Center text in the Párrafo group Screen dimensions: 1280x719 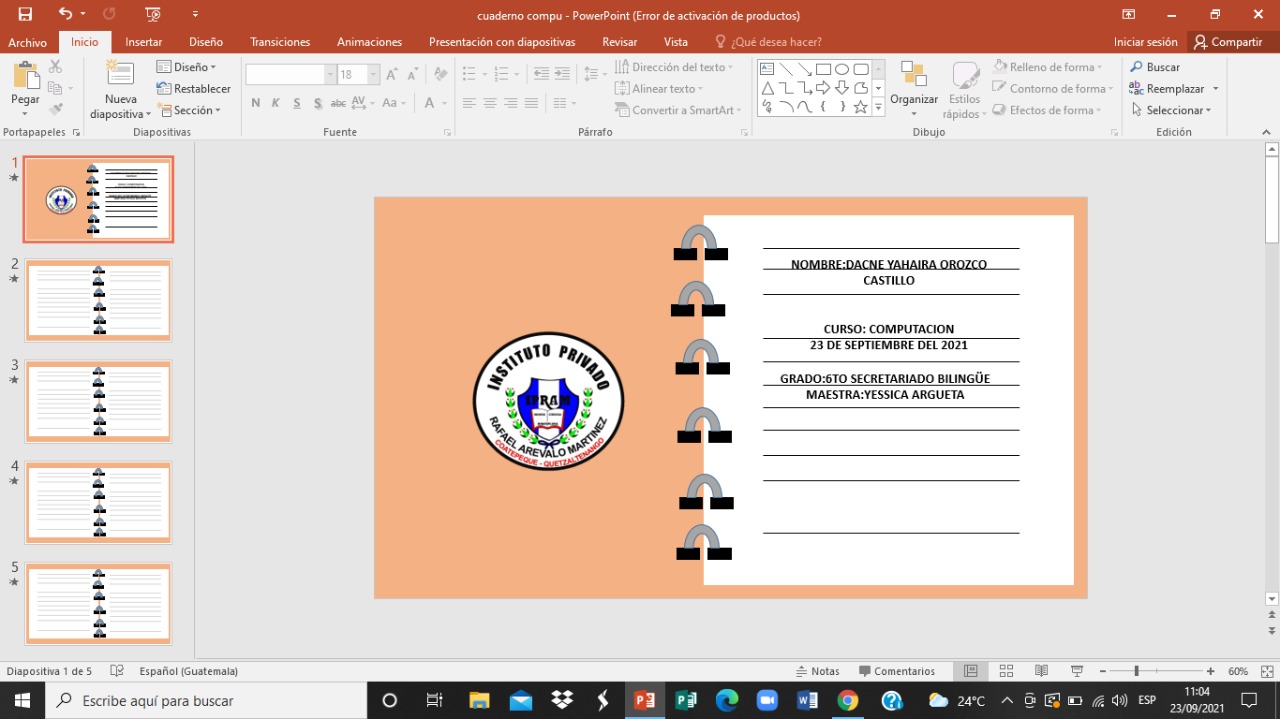pyautogui.click(x=490, y=103)
